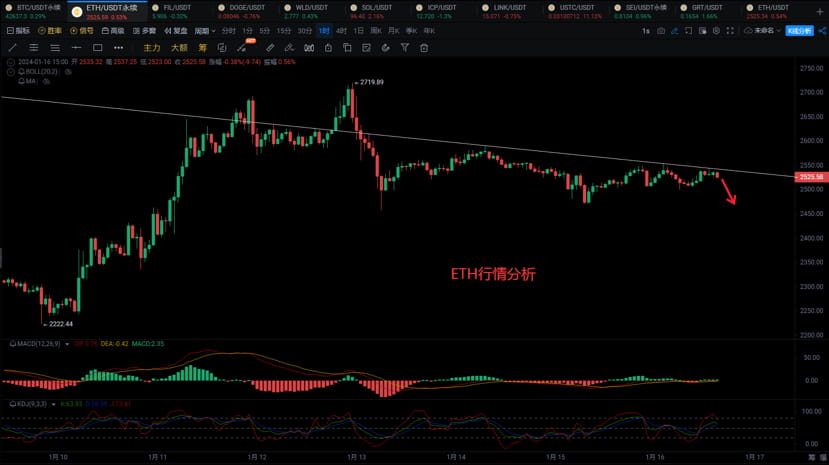Enter fullscreen chart mode
The height and width of the screenshot is (465, 829).
(x=730, y=31)
